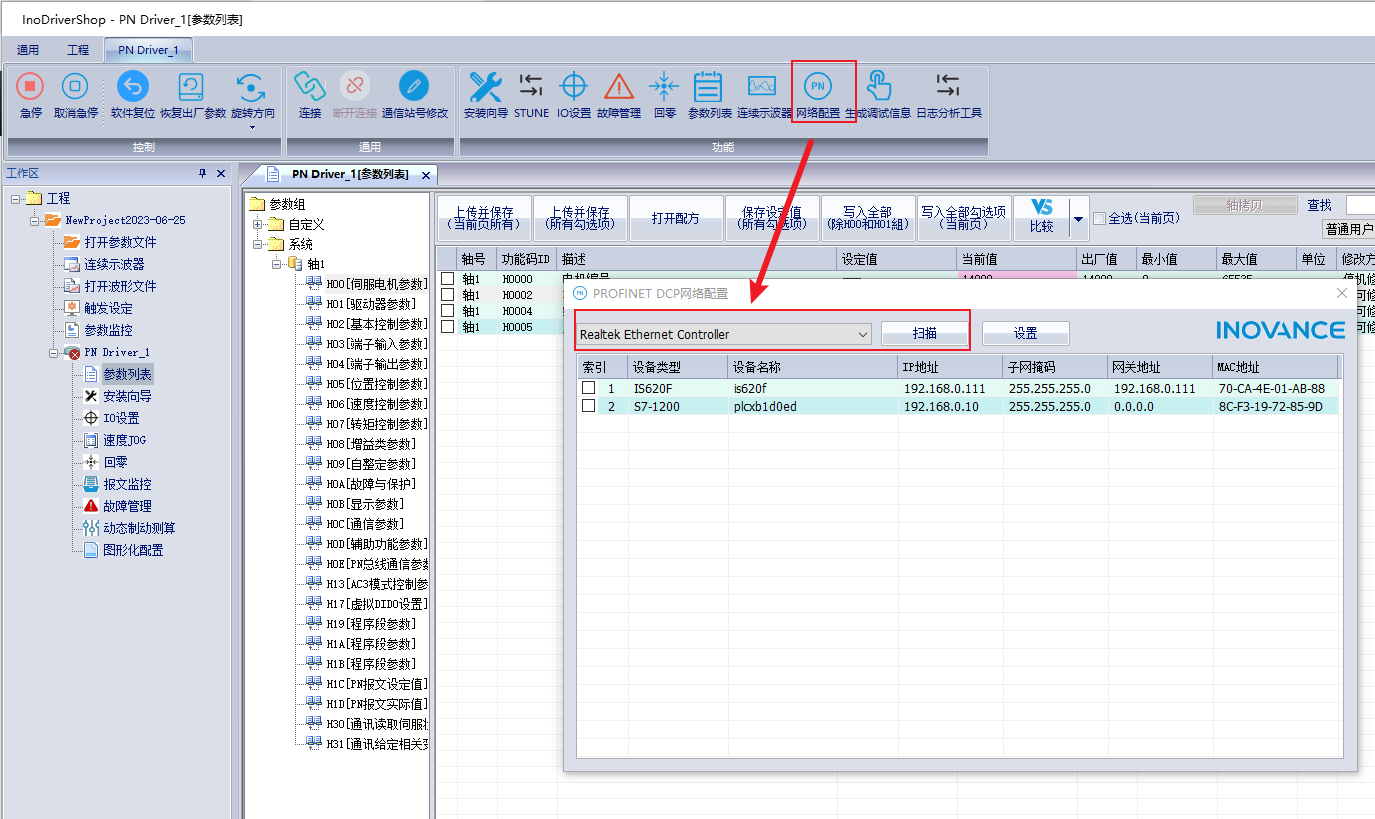Click 上传并保存(当前页所有) button

(484, 218)
